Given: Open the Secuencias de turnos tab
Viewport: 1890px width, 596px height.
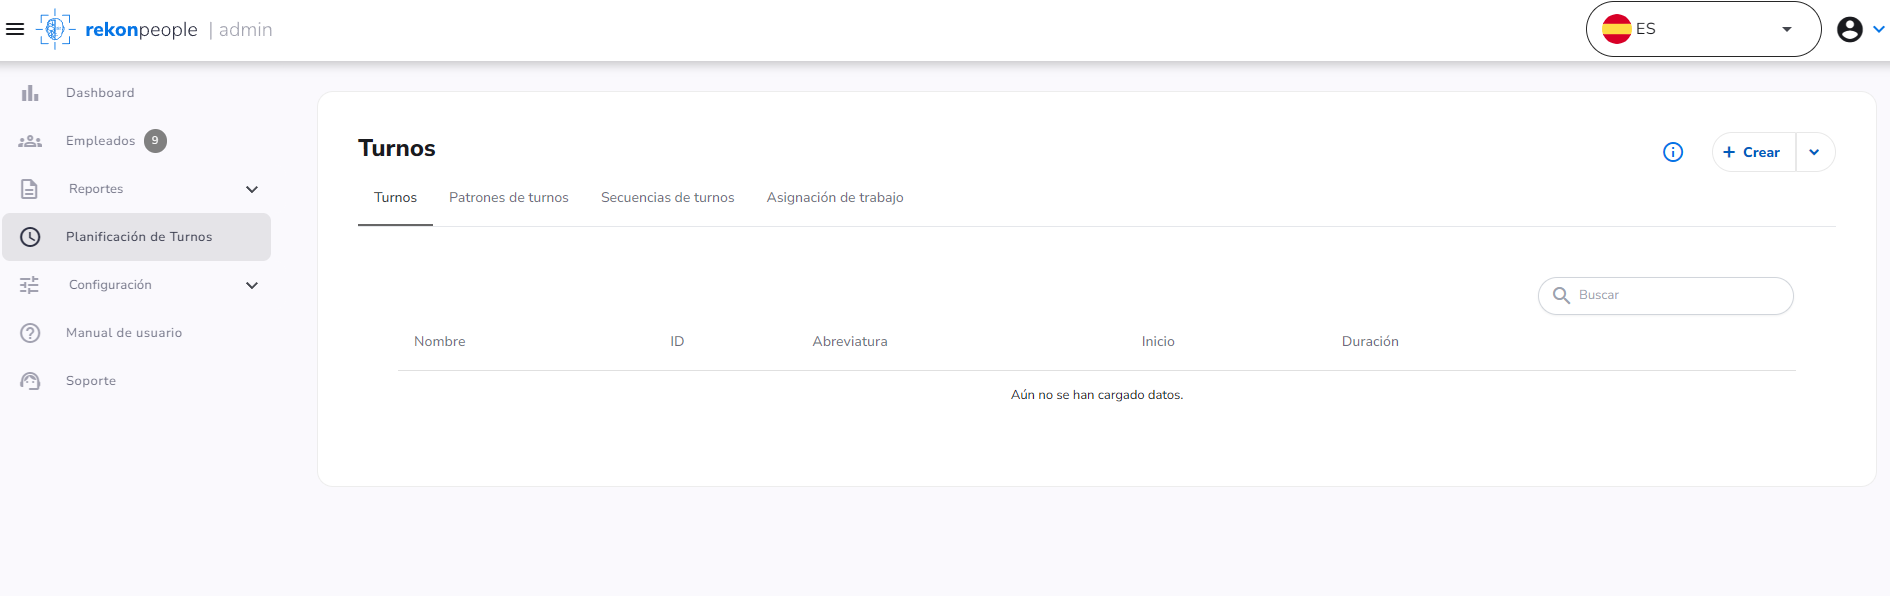Looking at the screenshot, I should click(x=668, y=198).
